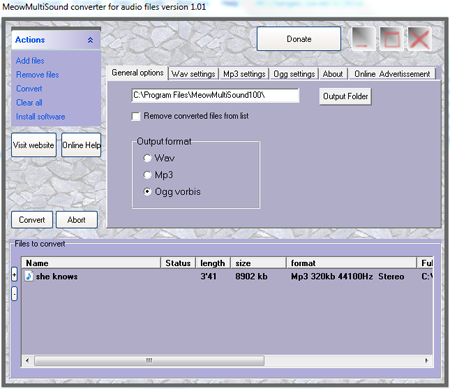450x389 pixels.
Task: Click the Output Folder button
Action: (x=345, y=96)
